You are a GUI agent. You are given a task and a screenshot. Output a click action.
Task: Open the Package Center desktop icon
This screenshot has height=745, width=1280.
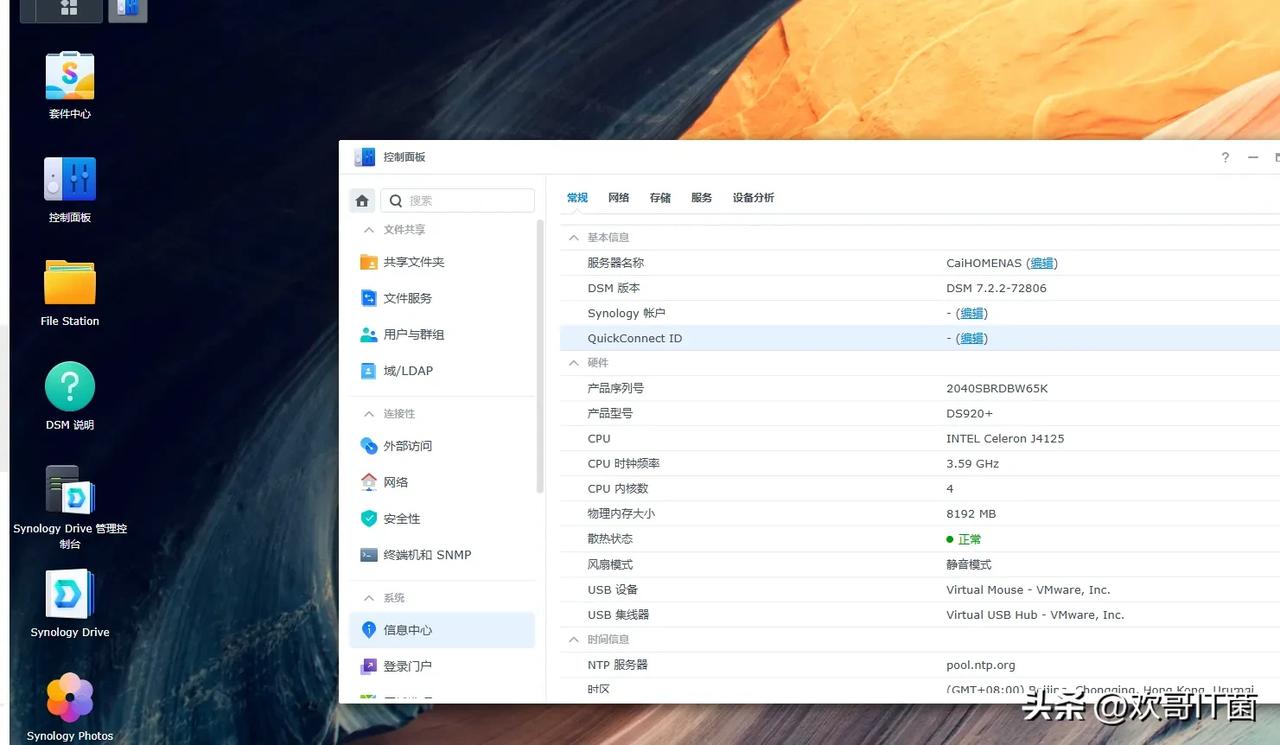click(x=70, y=77)
